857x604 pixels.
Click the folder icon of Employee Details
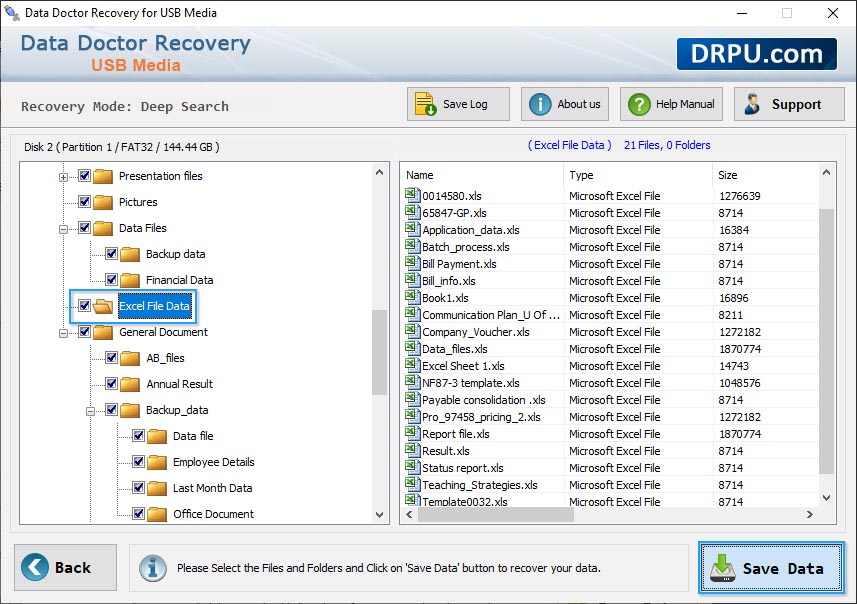click(157, 462)
